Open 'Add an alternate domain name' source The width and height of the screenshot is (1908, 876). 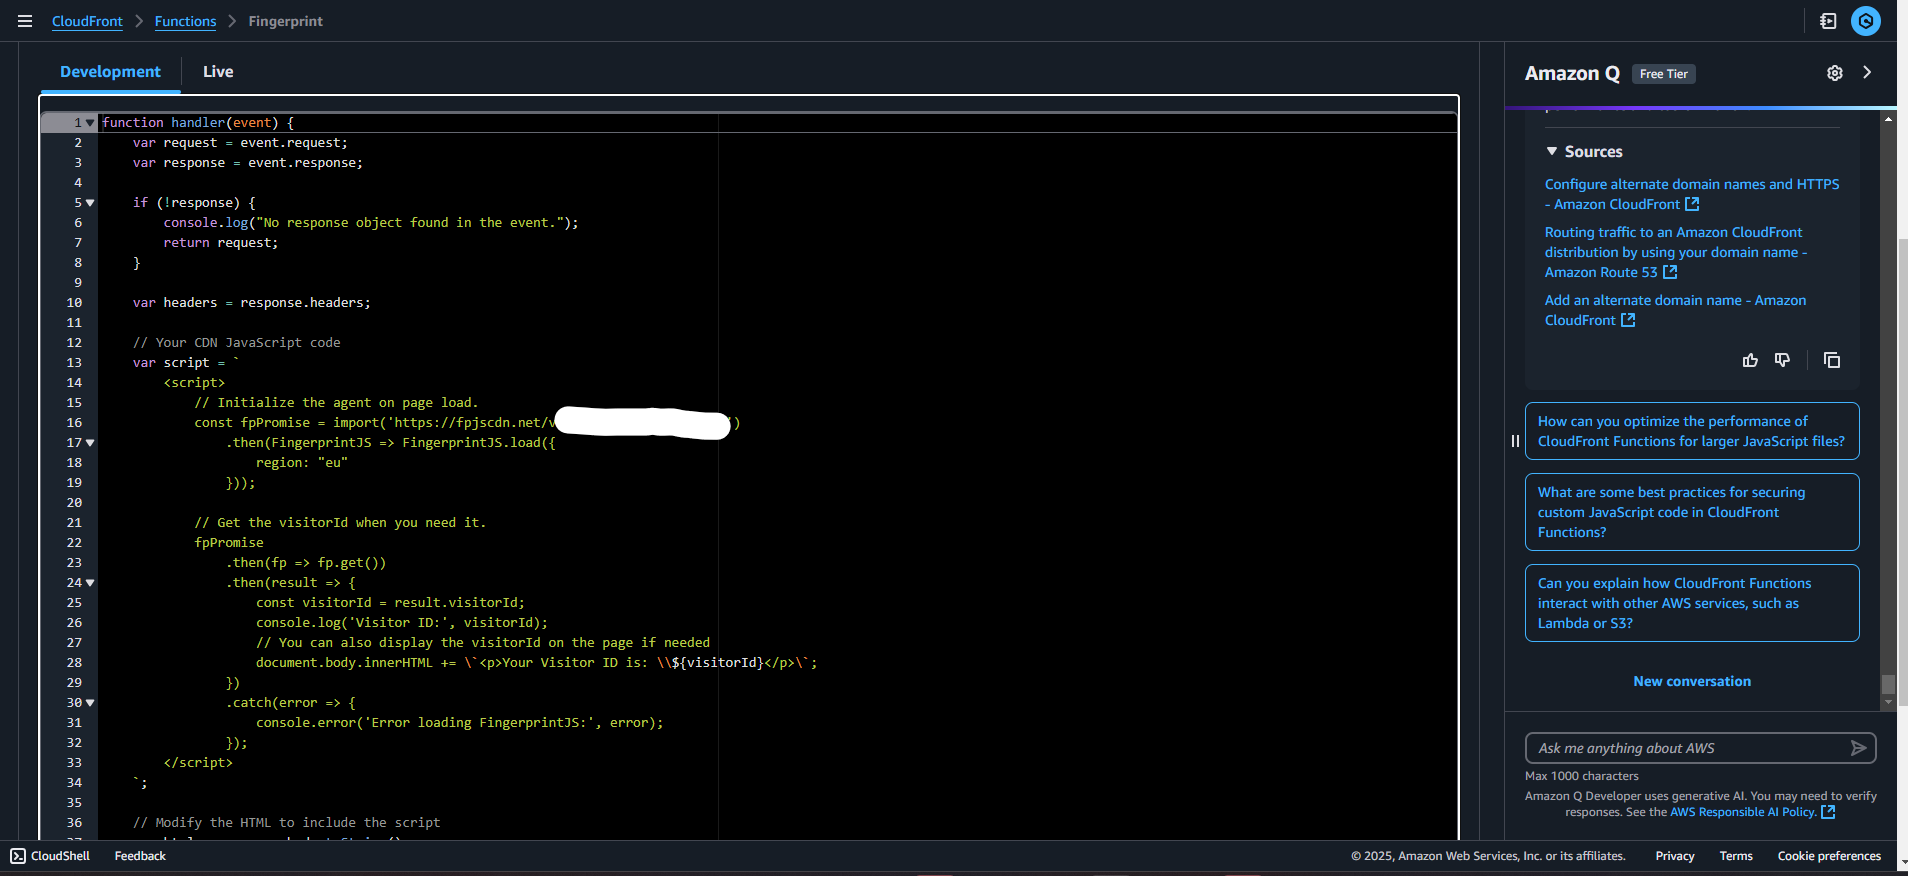coord(1675,310)
